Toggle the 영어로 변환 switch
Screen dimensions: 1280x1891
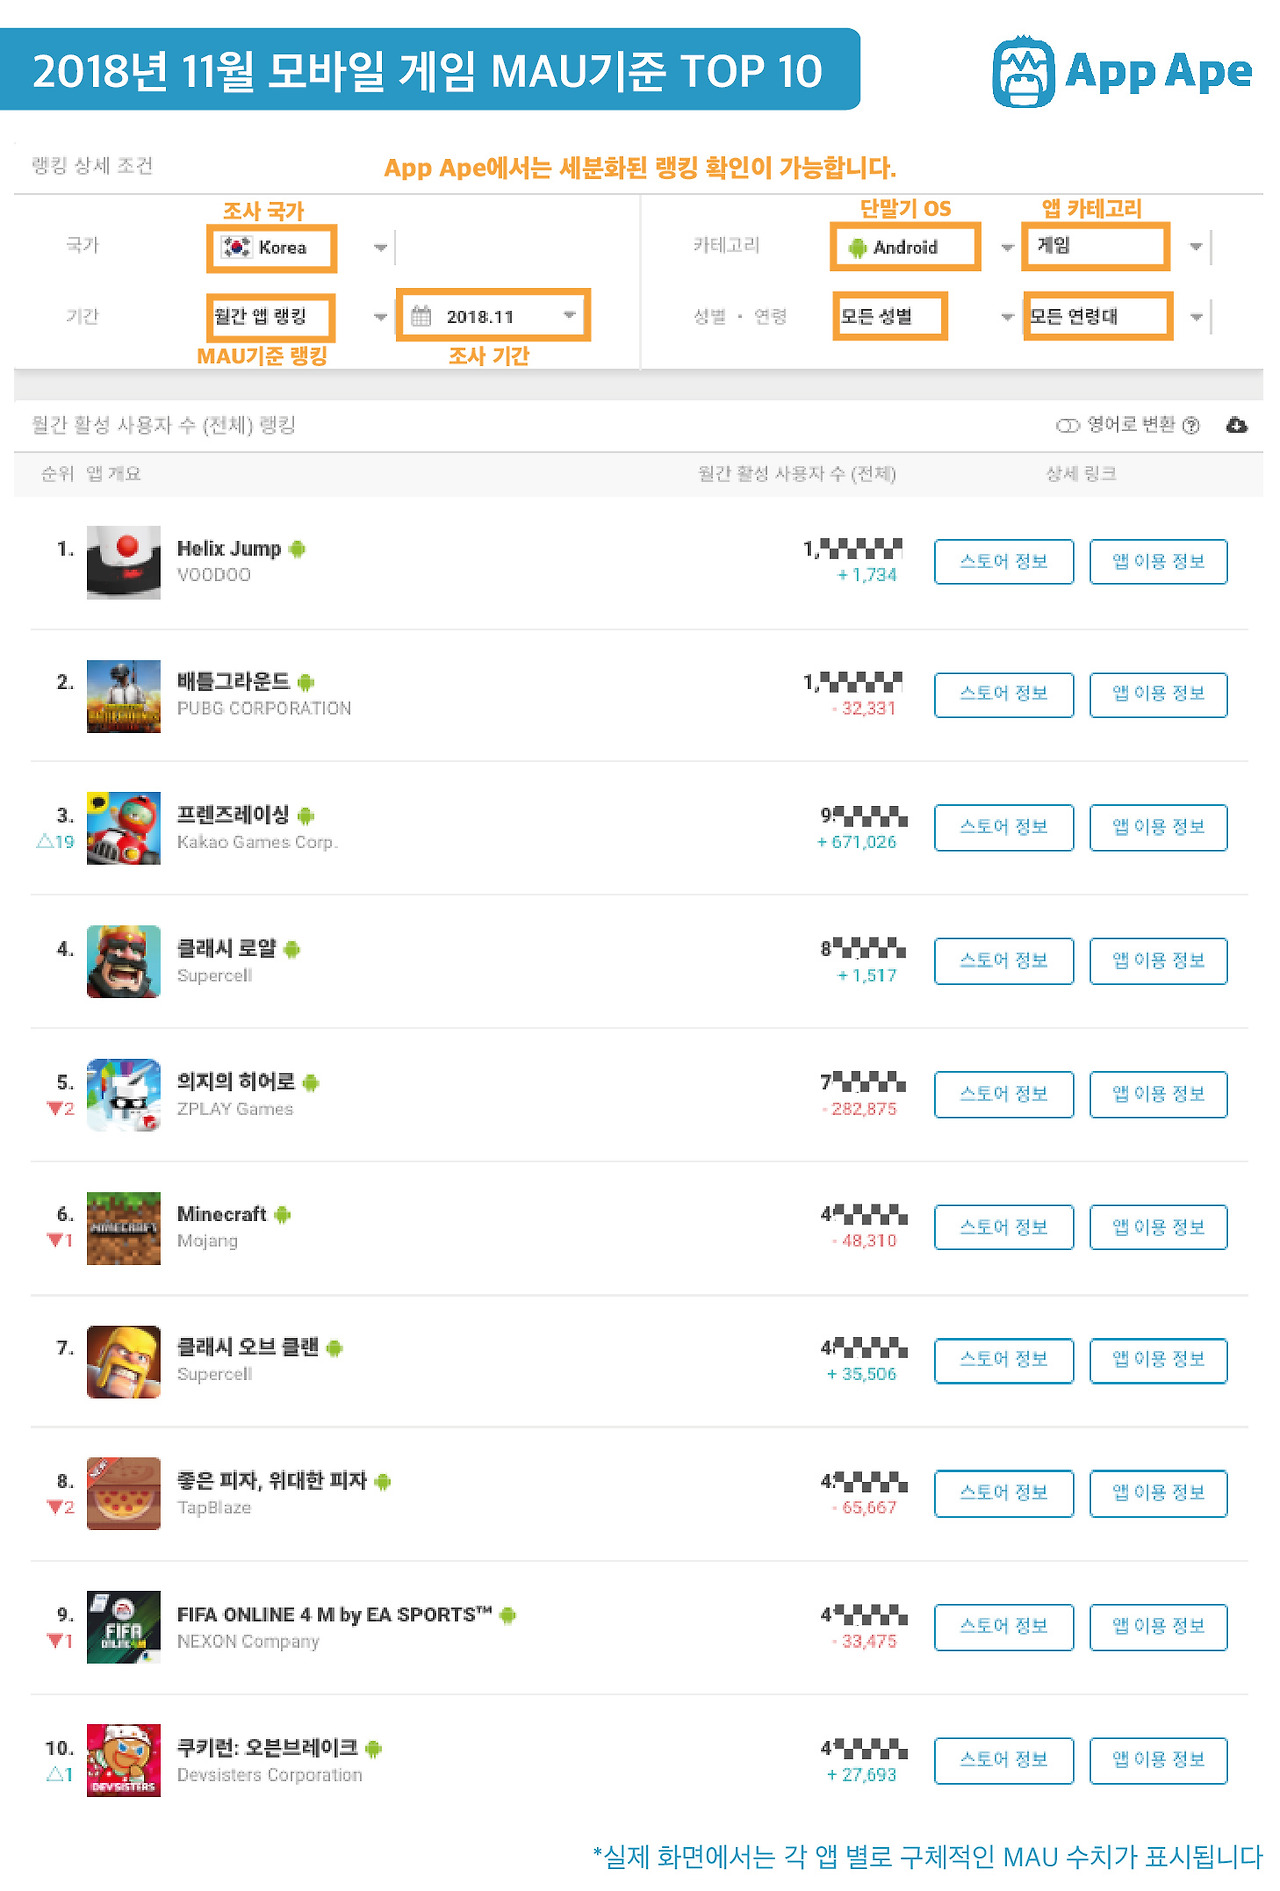(1067, 426)
